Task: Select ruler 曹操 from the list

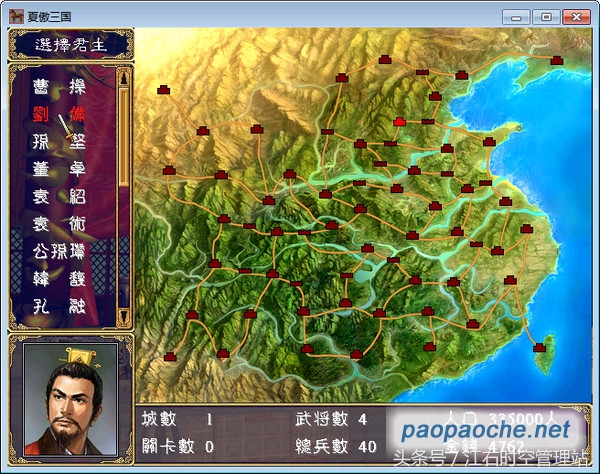Action: (x=59, y=87)
